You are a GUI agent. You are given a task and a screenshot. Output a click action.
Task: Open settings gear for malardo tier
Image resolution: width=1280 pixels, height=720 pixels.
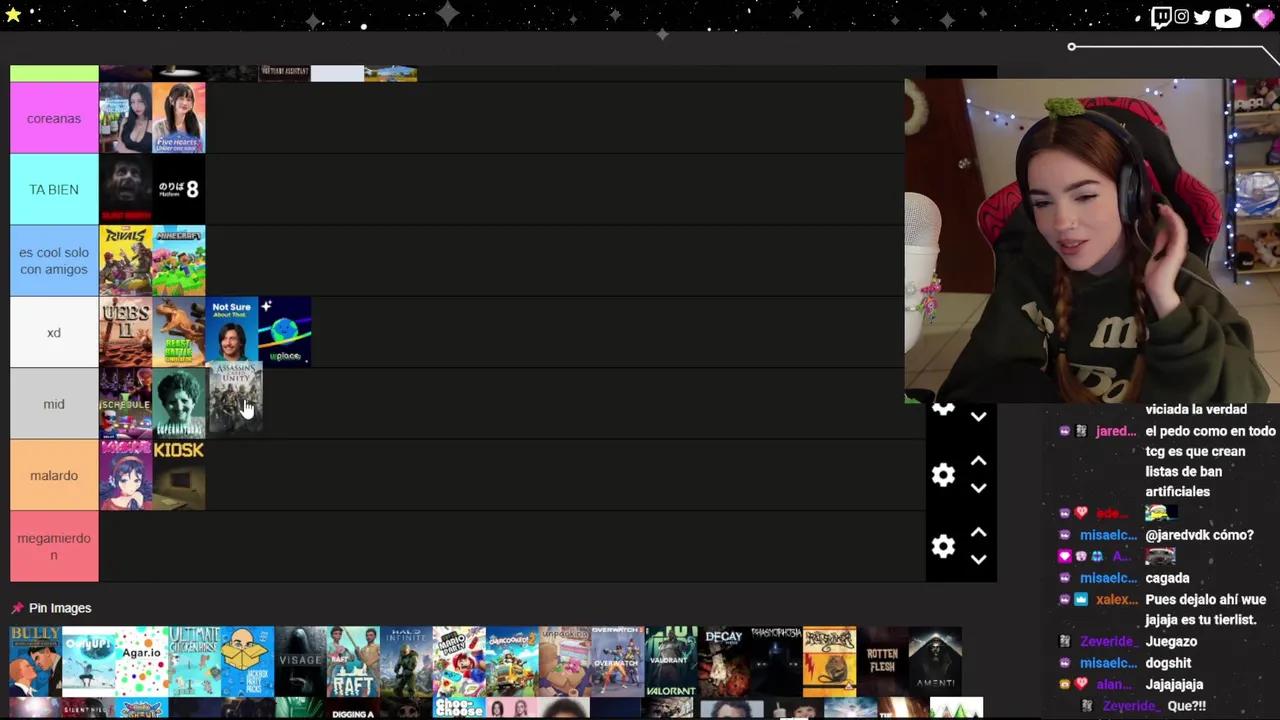(943, 475)
